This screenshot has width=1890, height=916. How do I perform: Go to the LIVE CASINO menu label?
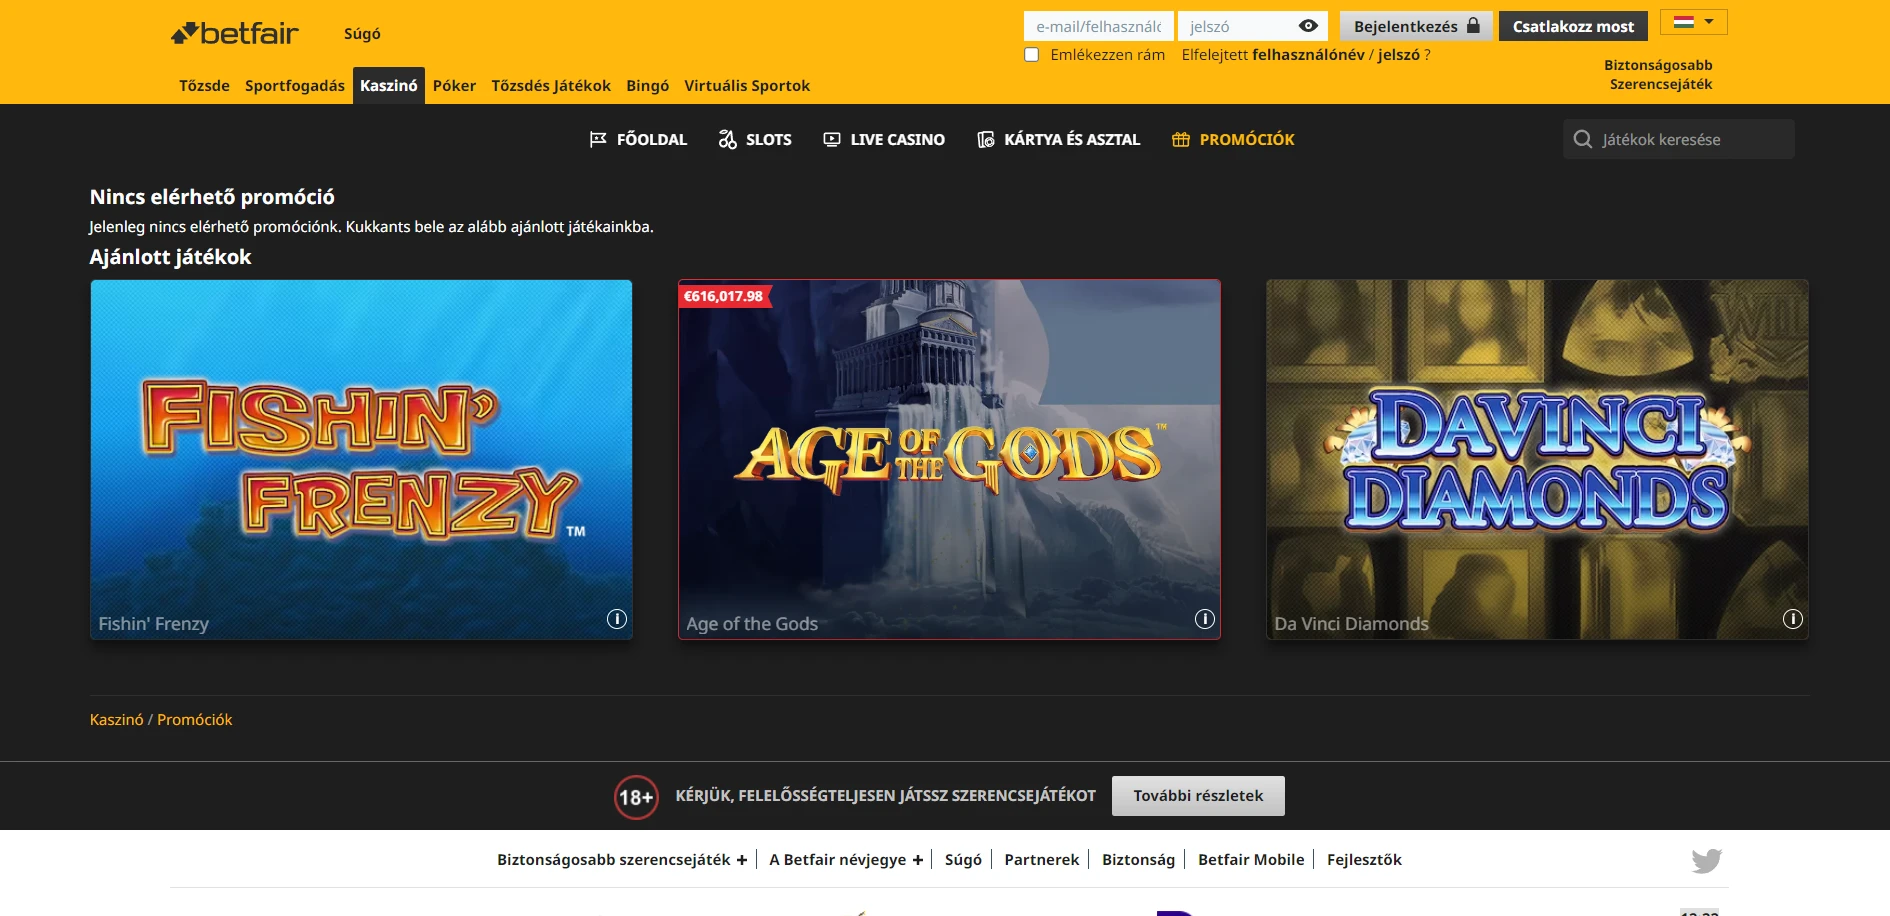[898, 140]
